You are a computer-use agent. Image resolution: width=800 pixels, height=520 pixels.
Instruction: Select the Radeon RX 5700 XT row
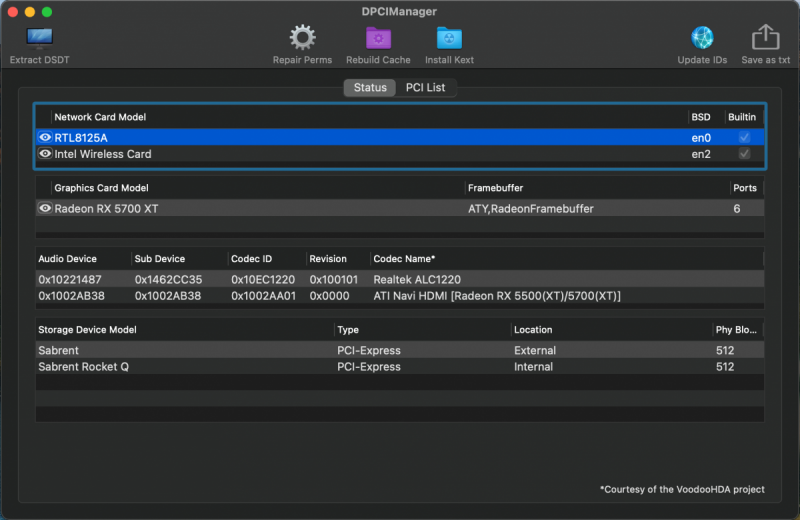399,208
